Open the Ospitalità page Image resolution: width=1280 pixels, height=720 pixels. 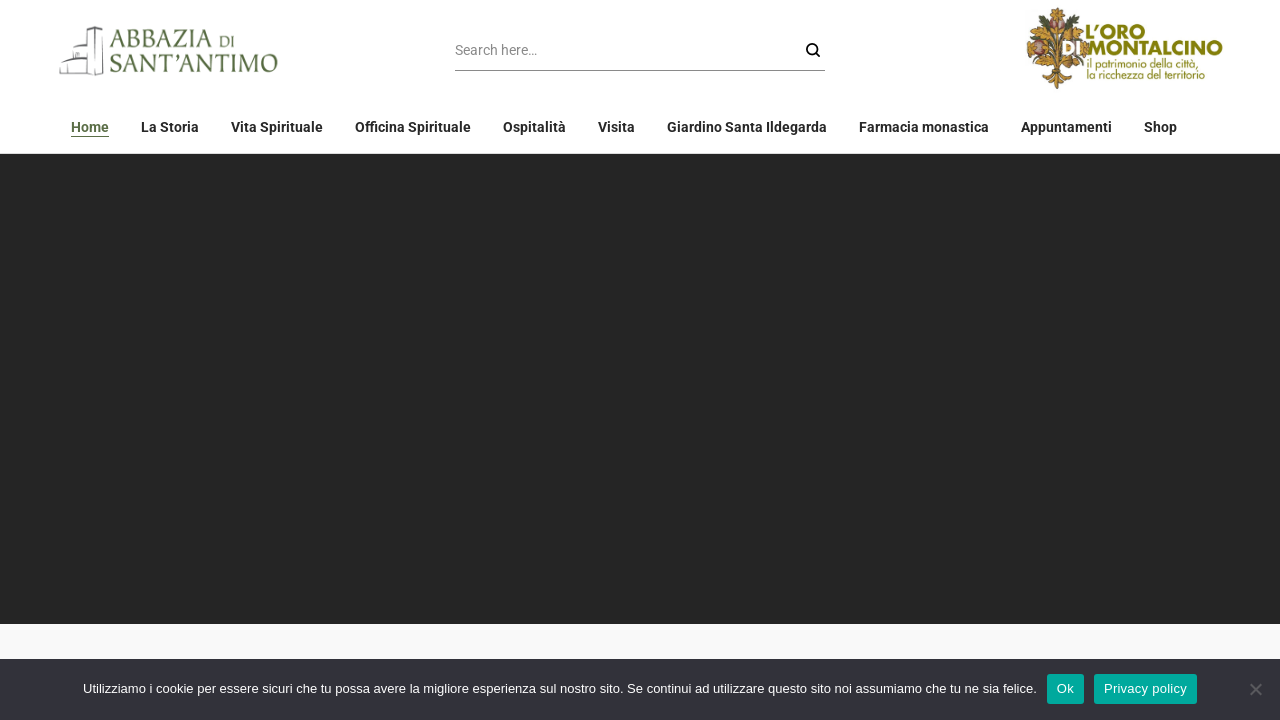pyautogui.click(x=534, y=127)
